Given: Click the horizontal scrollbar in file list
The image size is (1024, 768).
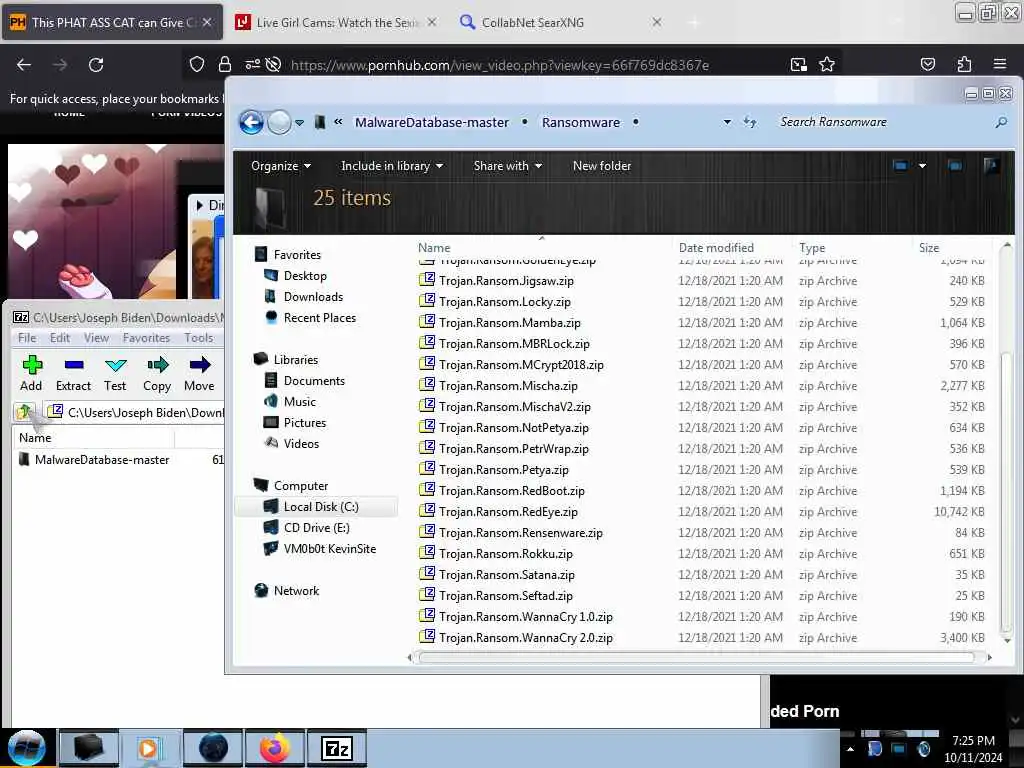Looking at the screenshot, I should (696, 657).
